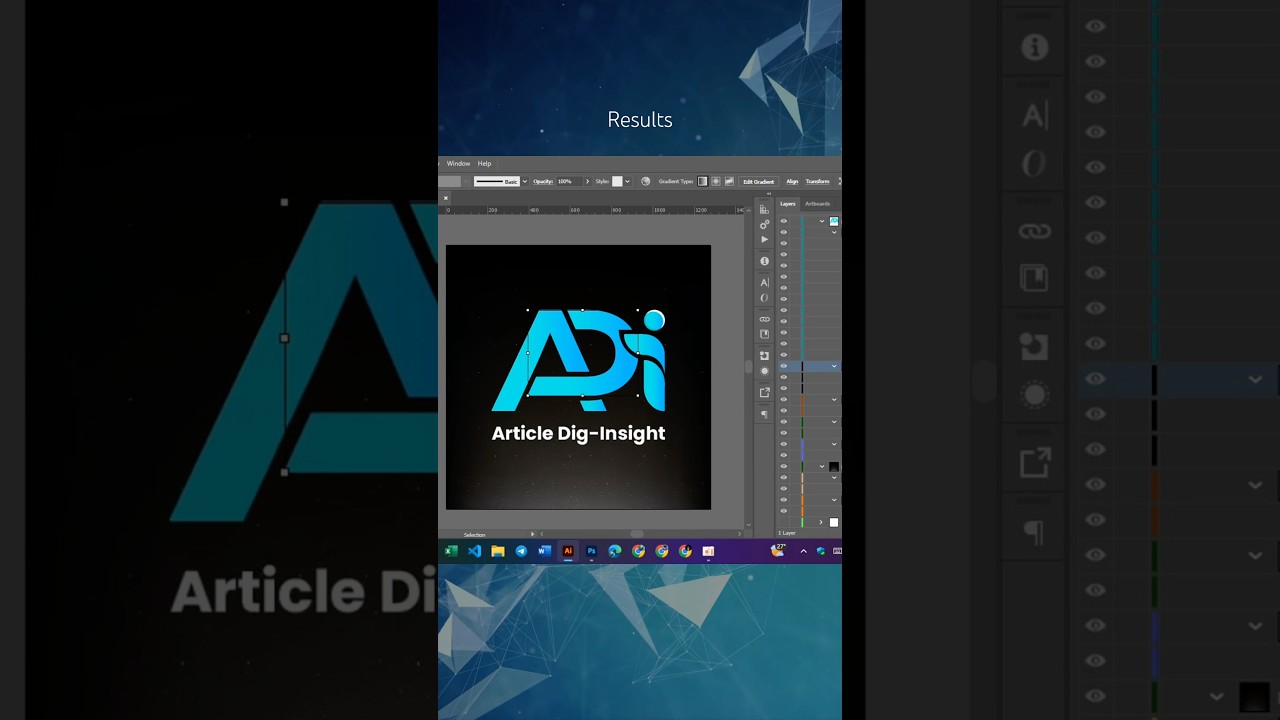Switch to Photoshop from the taskbar

(x=591, y=551)
